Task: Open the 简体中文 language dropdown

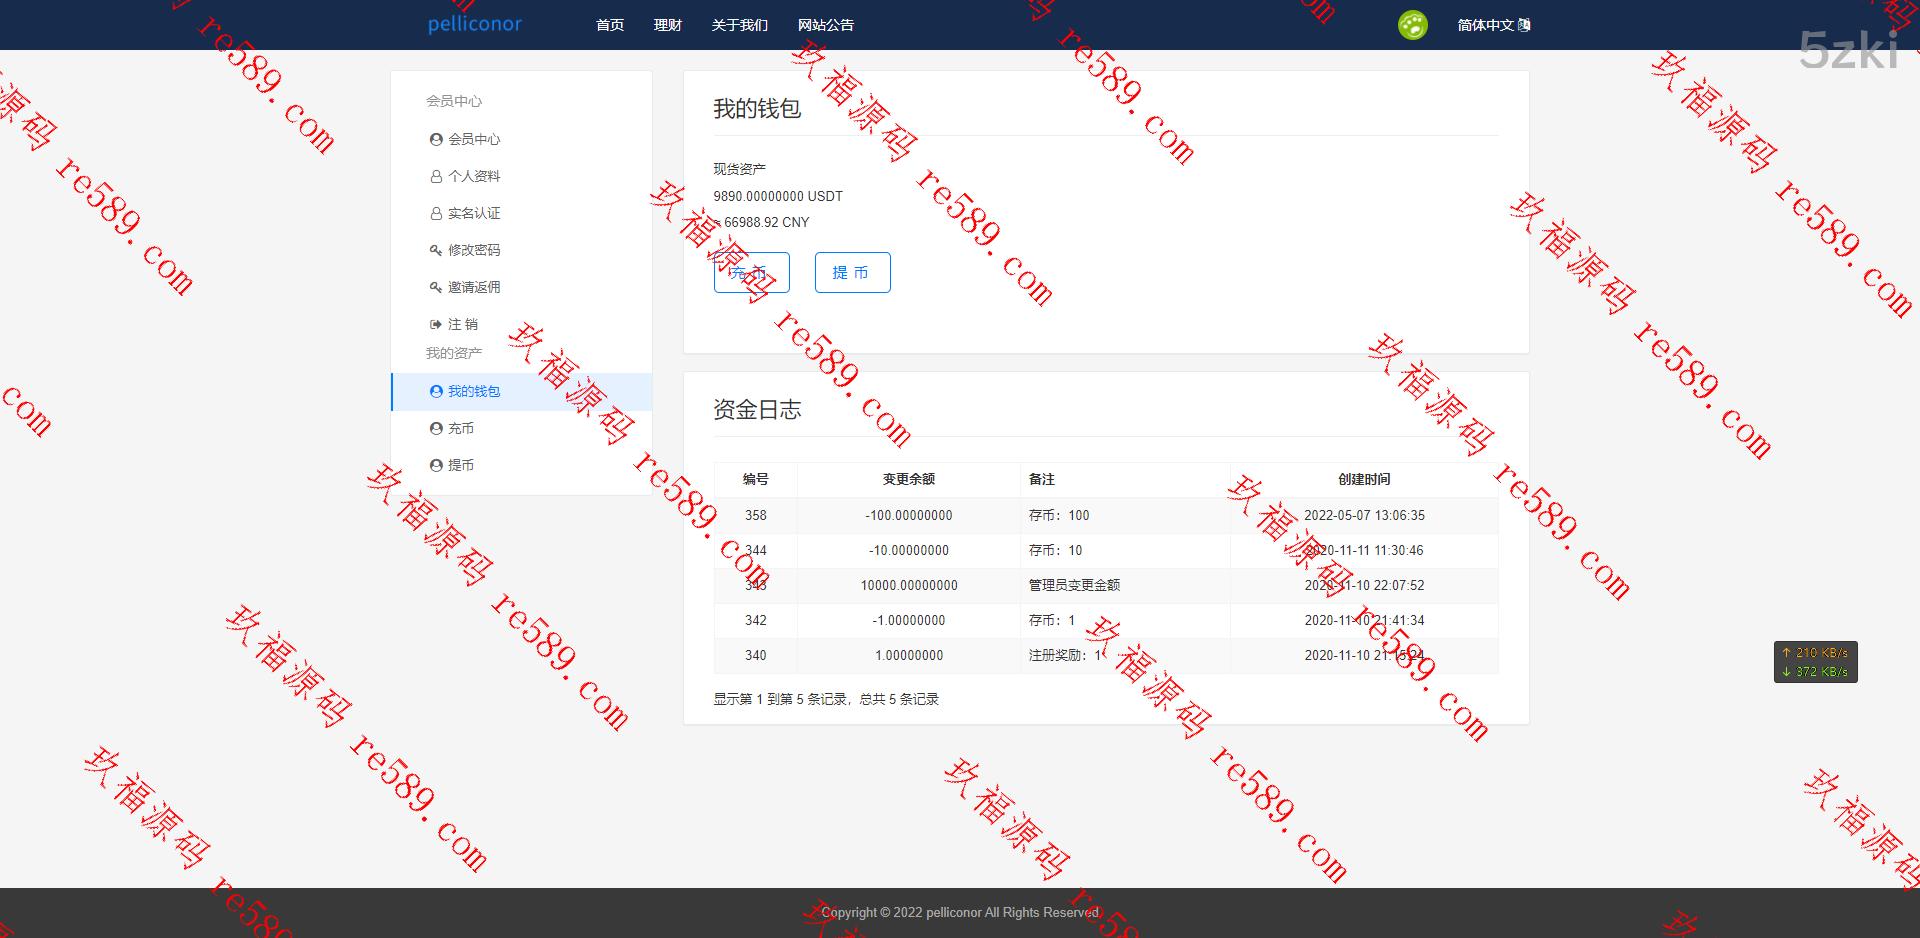Action: [1493, 25]
